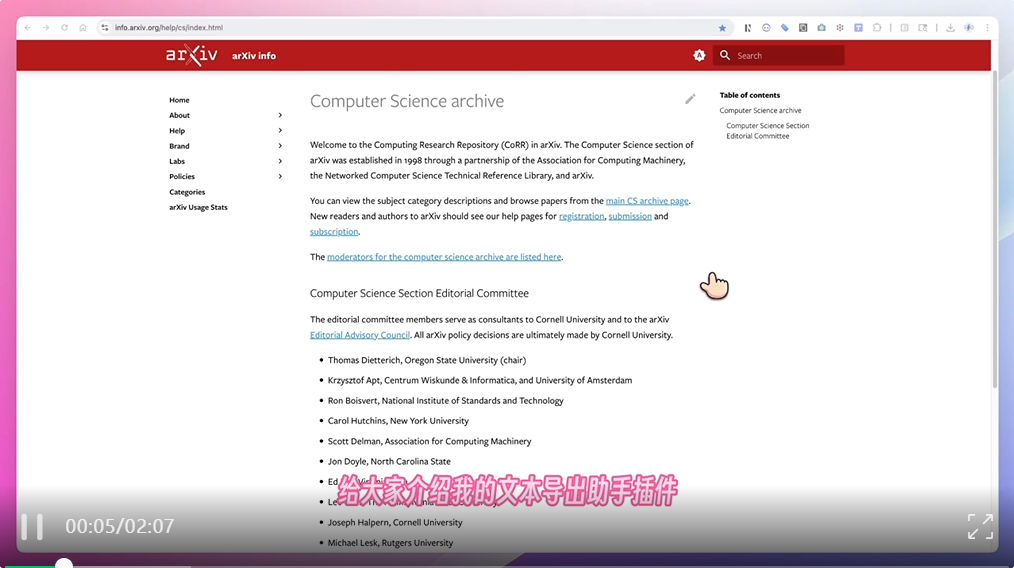The width and height of the screenshot is (1014, 568).
Task: Expand the Labs sidebar section chevron
Action: click(x=280, y=161)
